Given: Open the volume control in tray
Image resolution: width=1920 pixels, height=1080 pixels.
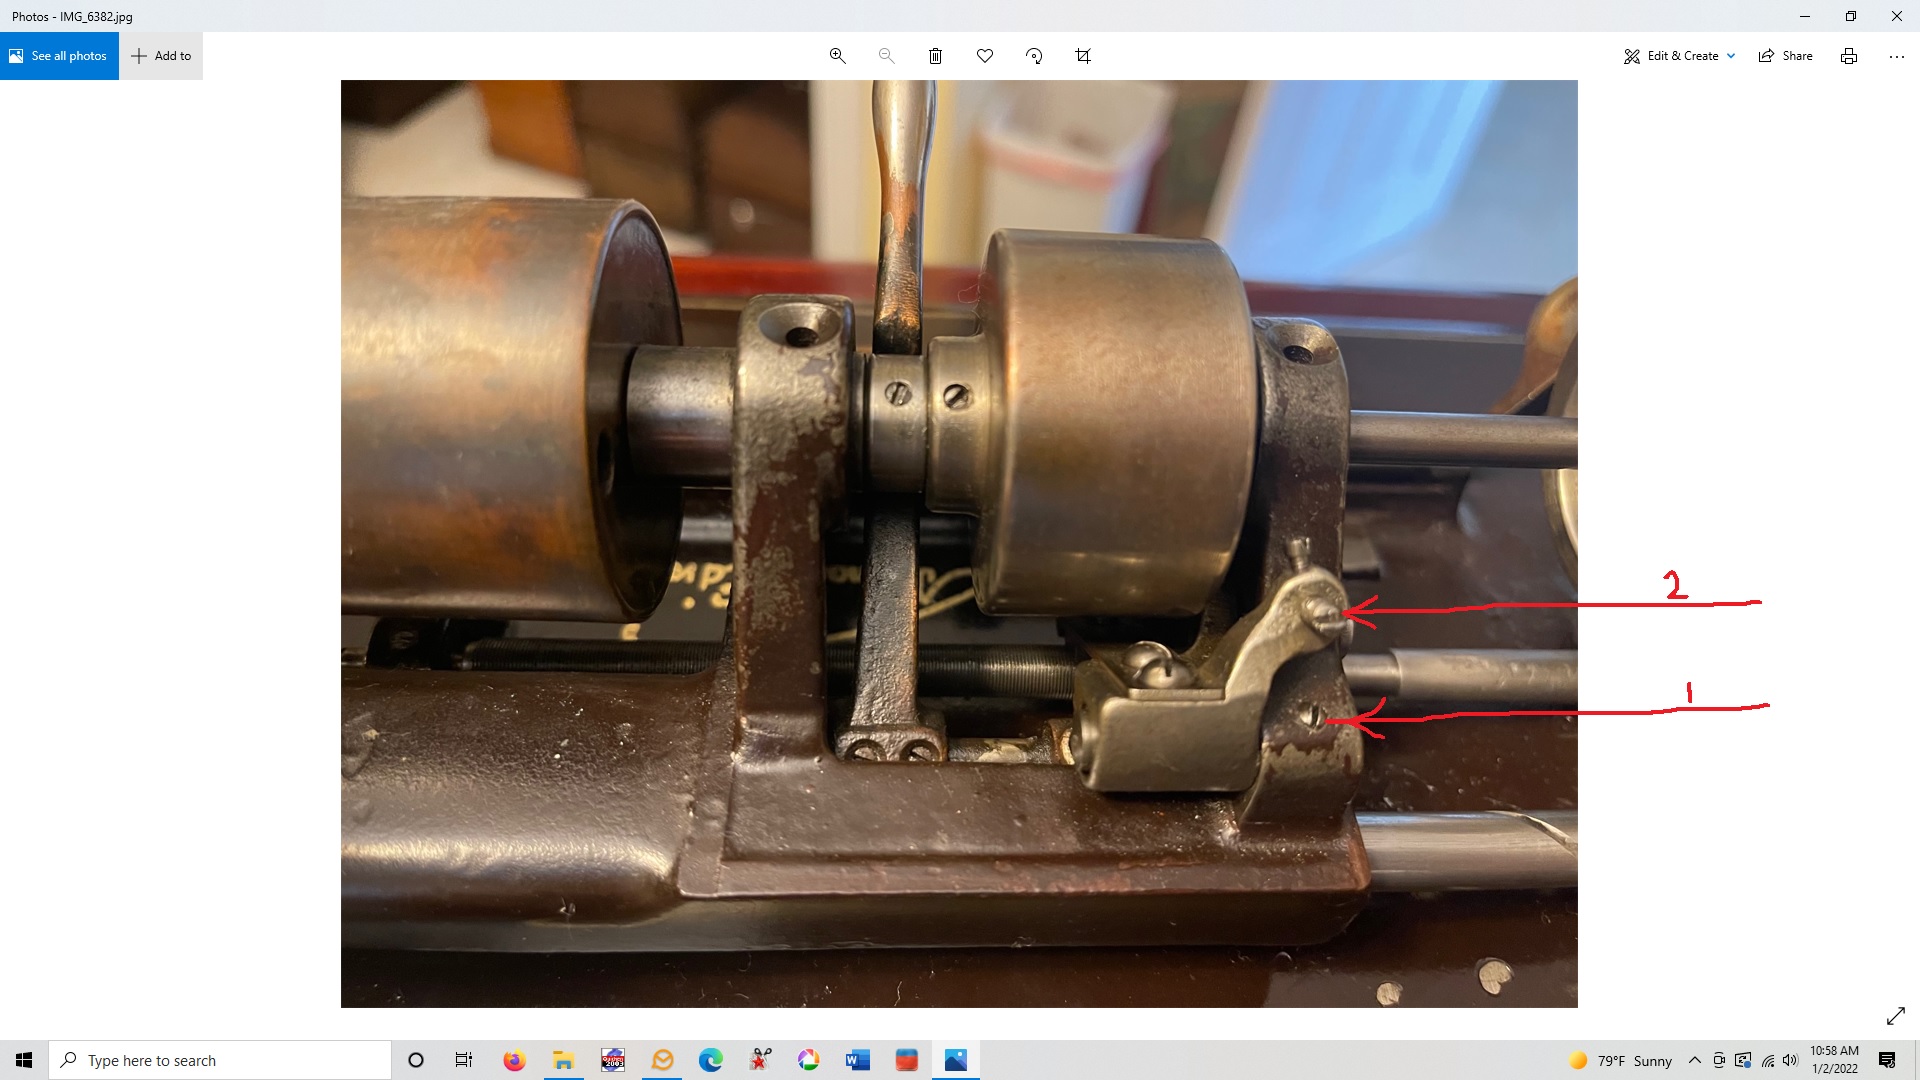Looking at the screenshot, I should 1790,1060.
